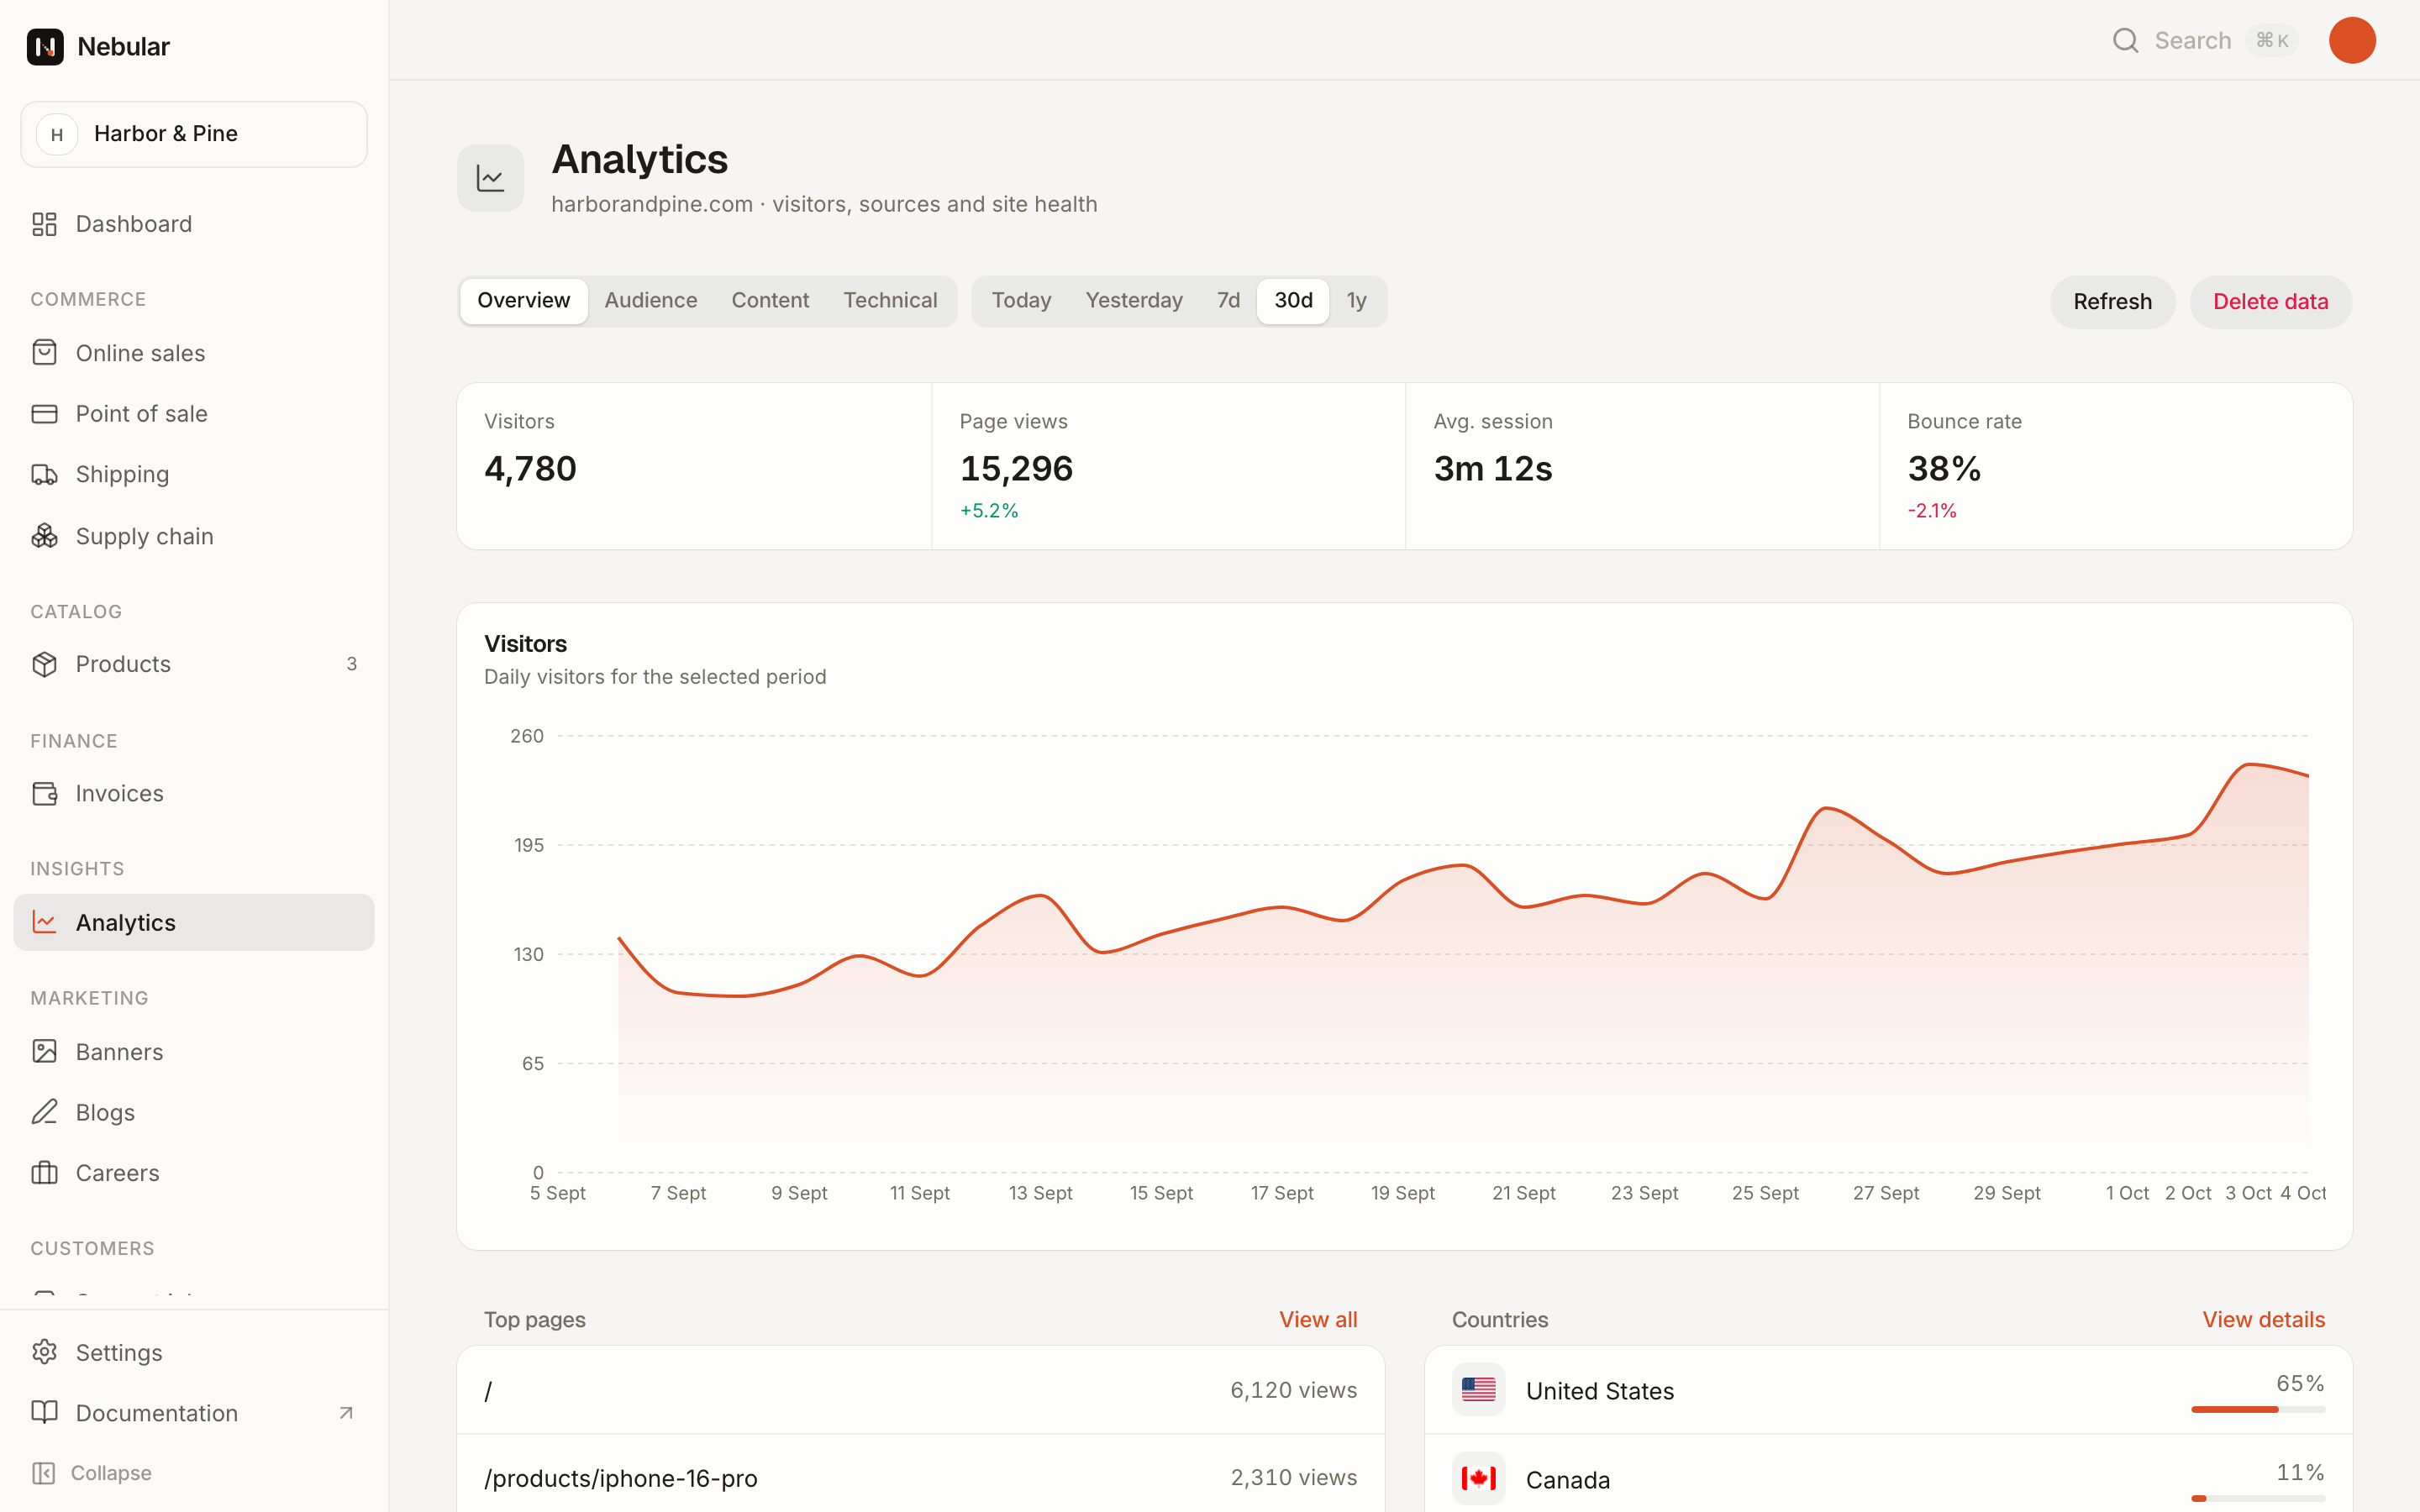This screenshot has width=2420, height=1512.
Task: Click the United States 65% progress bar
Action: (x=2258, y=1410)
